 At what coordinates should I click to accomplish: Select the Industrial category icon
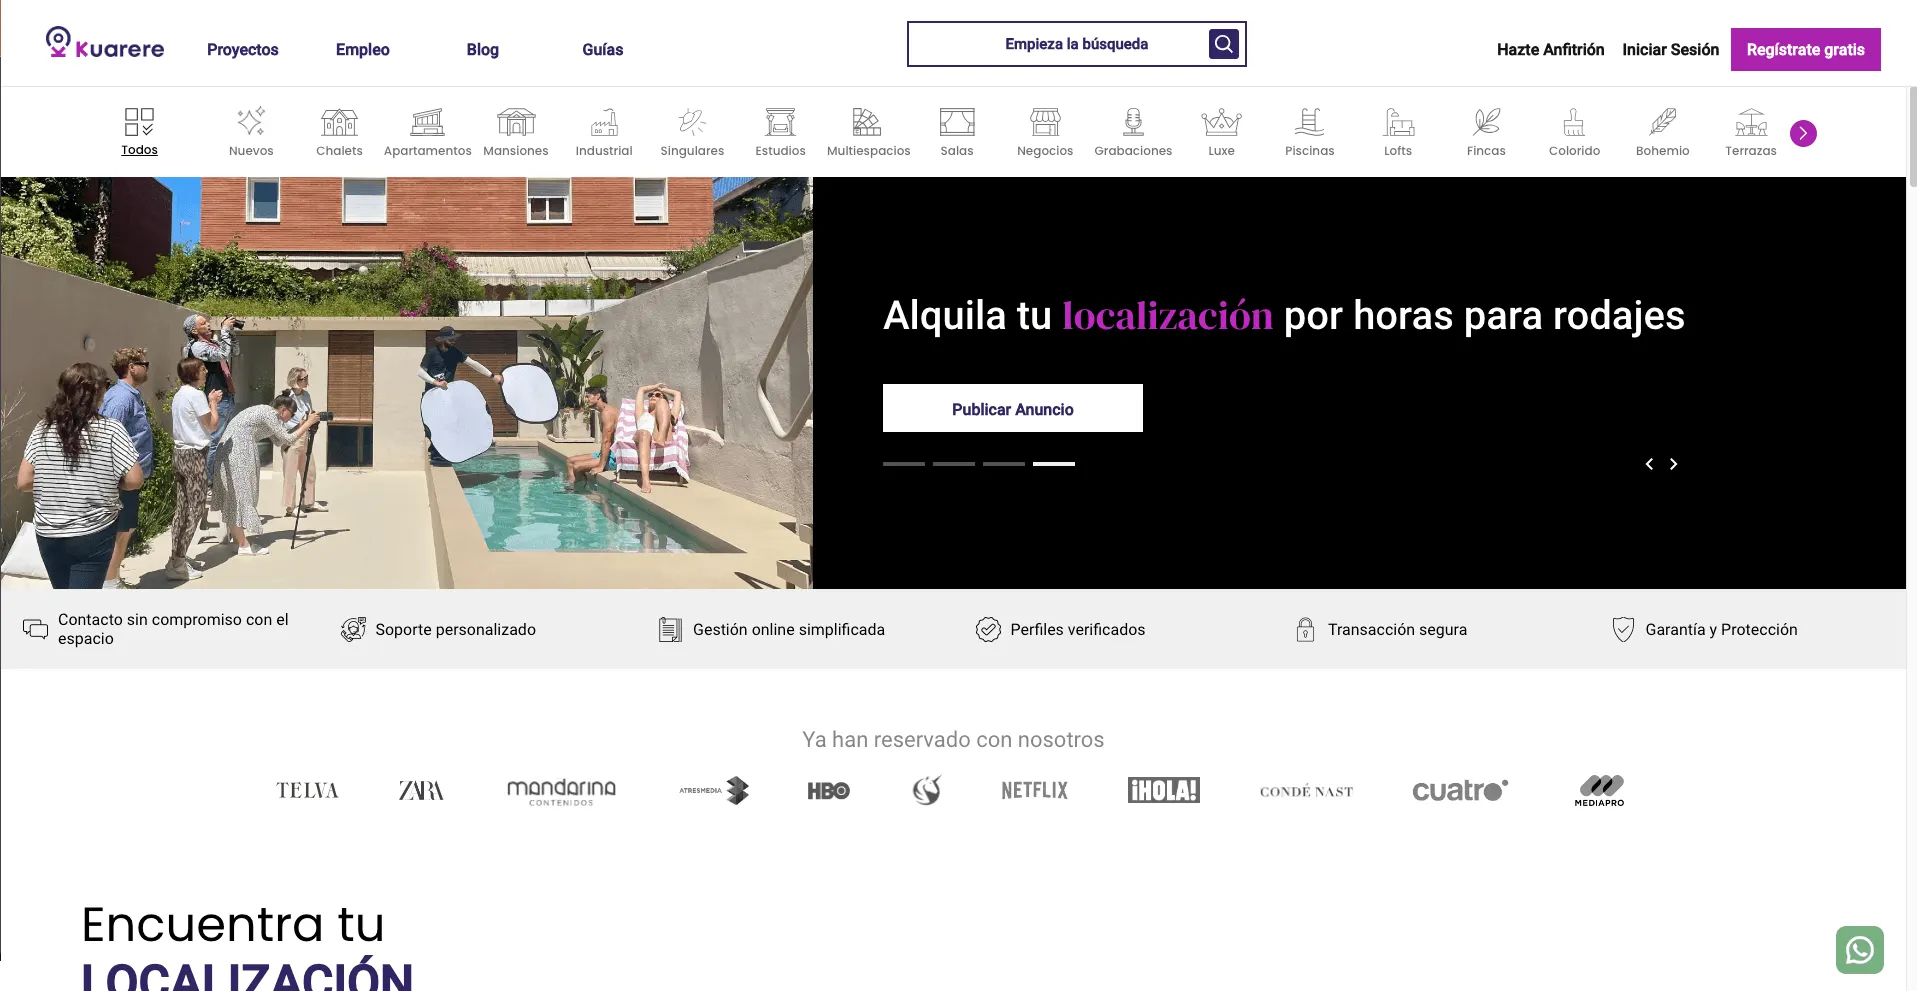tap(604, 122)
